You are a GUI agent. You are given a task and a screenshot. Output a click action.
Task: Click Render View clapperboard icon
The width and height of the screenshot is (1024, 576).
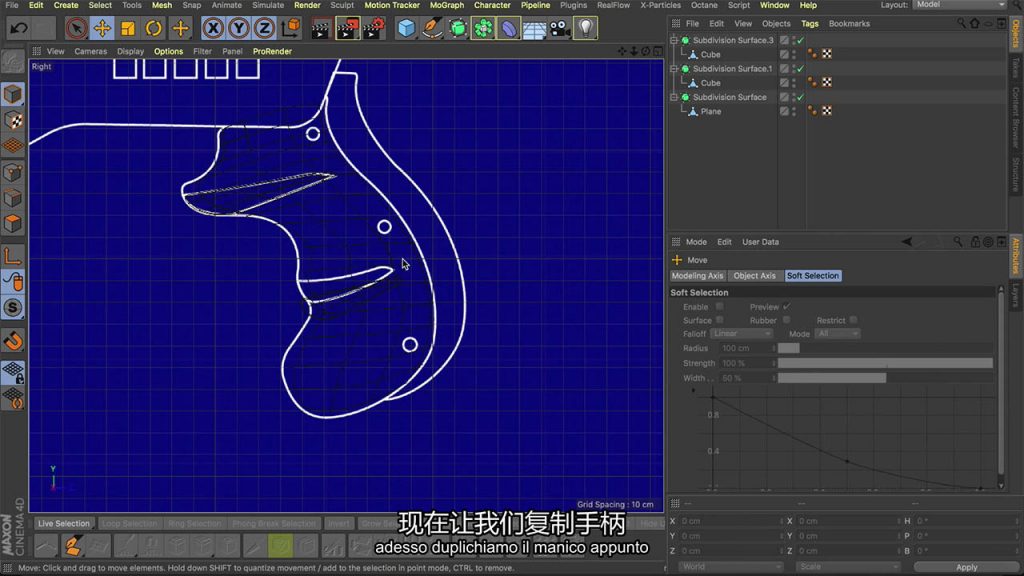pos(321,28)
